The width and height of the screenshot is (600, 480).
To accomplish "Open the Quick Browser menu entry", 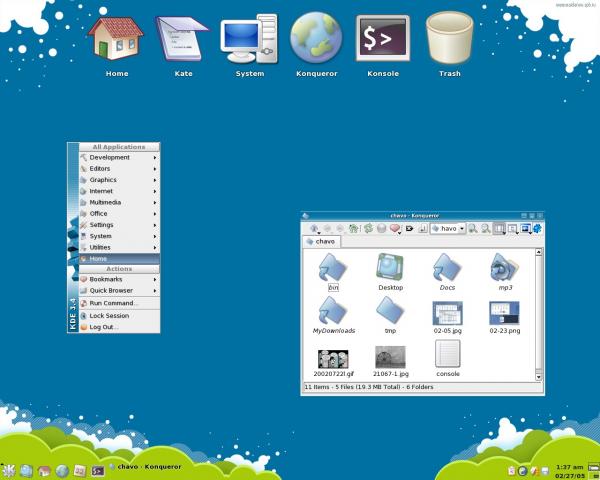I will pyautogui.click(x=119, y=291).
